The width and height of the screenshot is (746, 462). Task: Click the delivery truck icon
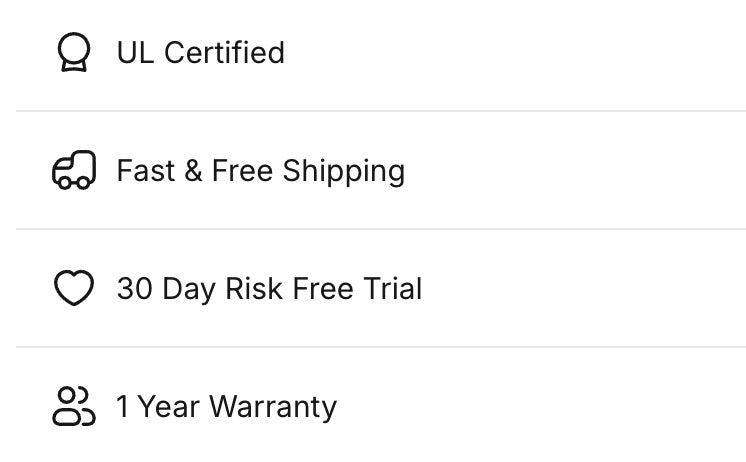[x=74, y=170]
